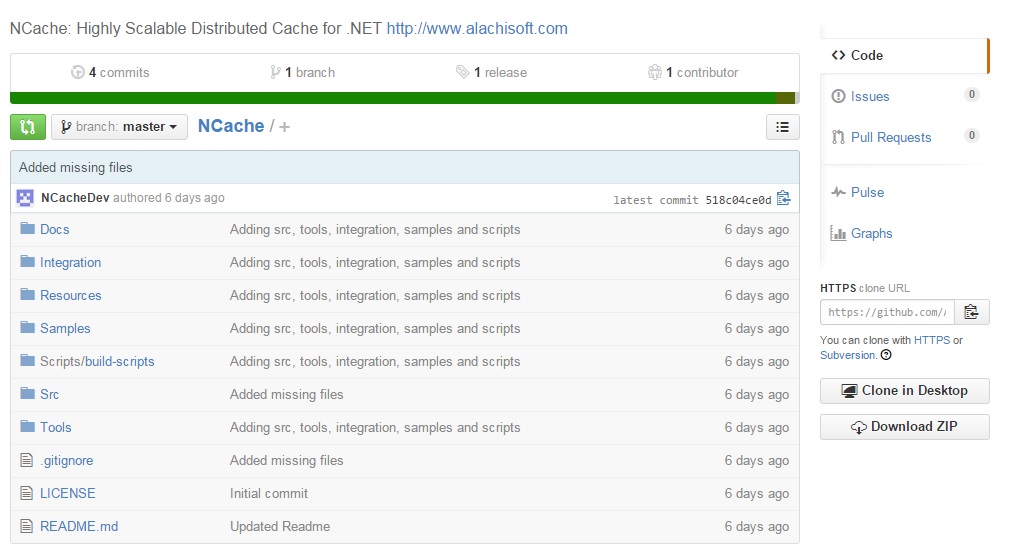This screenshot has width=1012, height=550.
Task: View the 4 commits history
Action: click(x=110, y=72)
